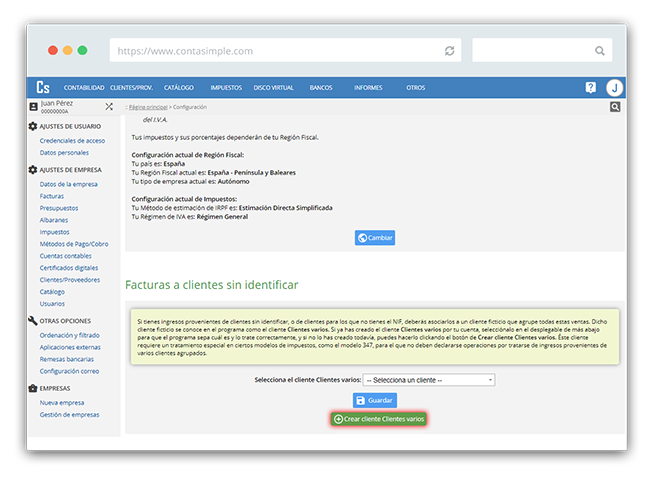The width and height of the screenshot is (650, 478).
Task: Open the Contabilidad menu
Action: (x=84, y=88)
